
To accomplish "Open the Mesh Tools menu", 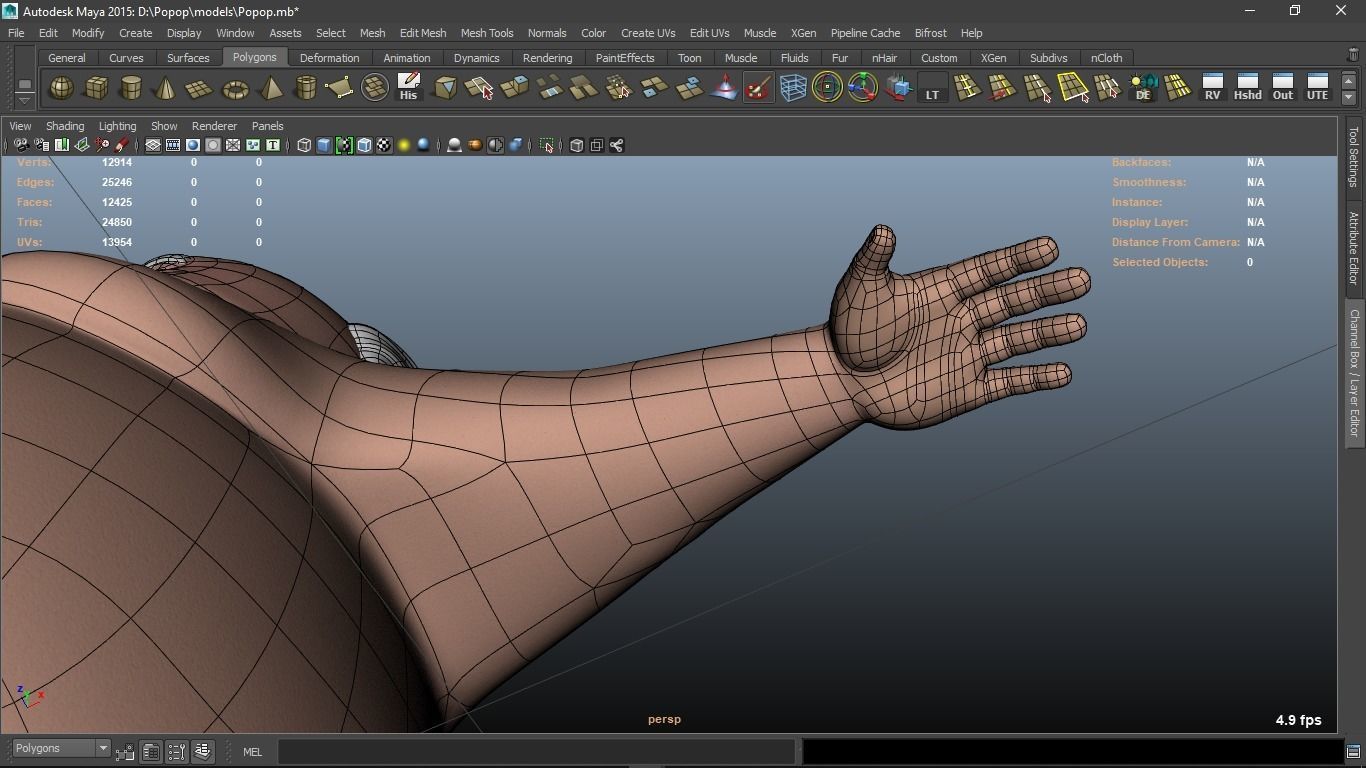I will tap(487, 33).
